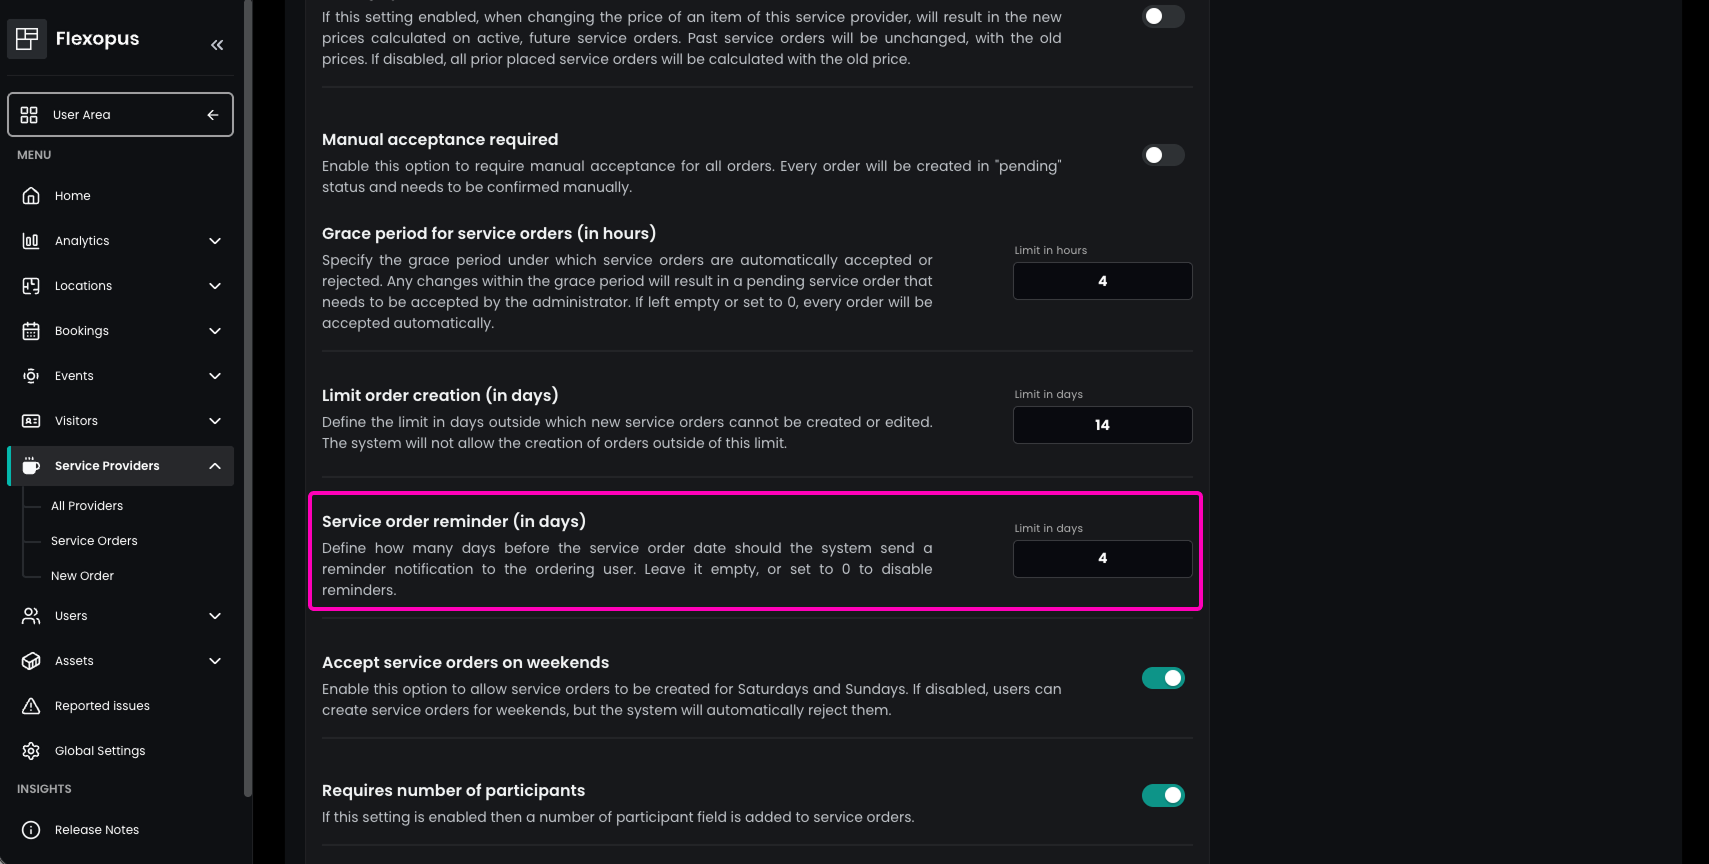Open Service Orders submenu item
Viewport: 1709px width, 864px height.
pyautogui.click(x=94, y=541)
